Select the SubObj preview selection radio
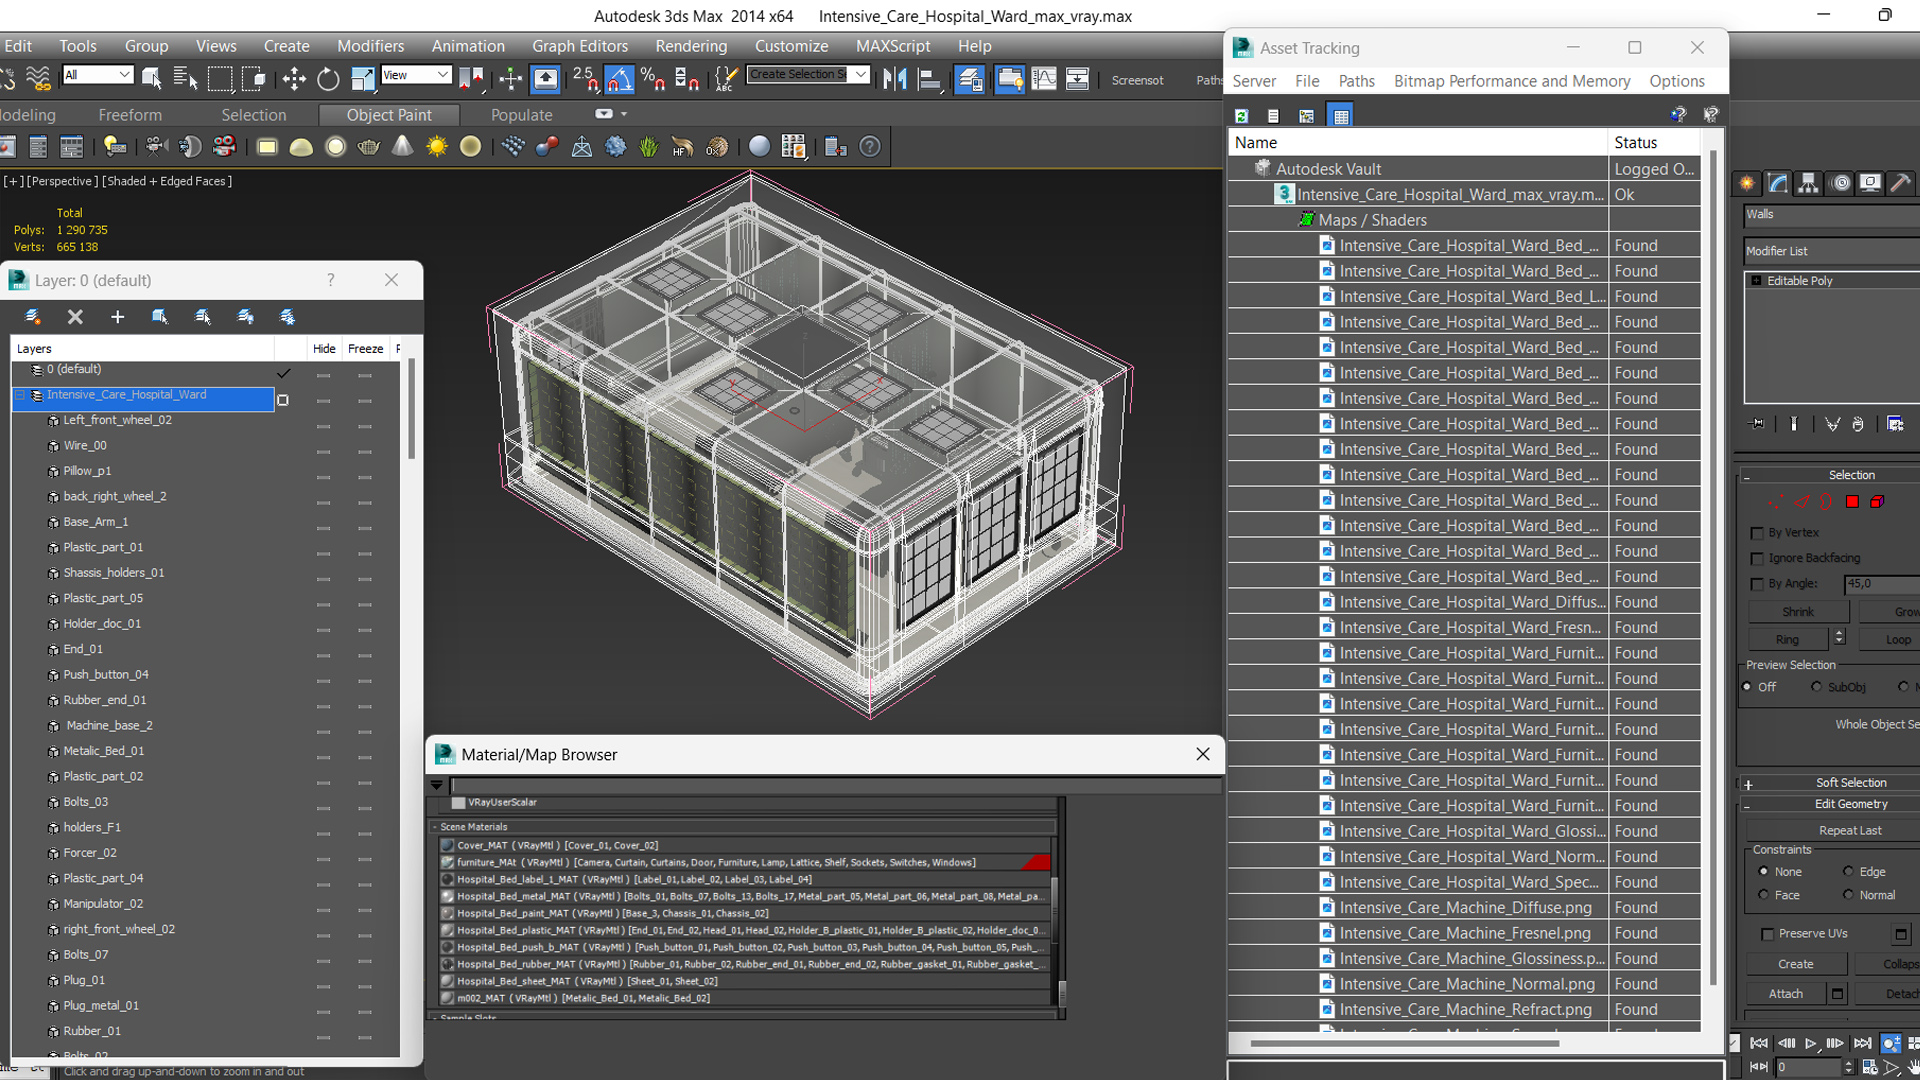 click(x=1817, y=687)
